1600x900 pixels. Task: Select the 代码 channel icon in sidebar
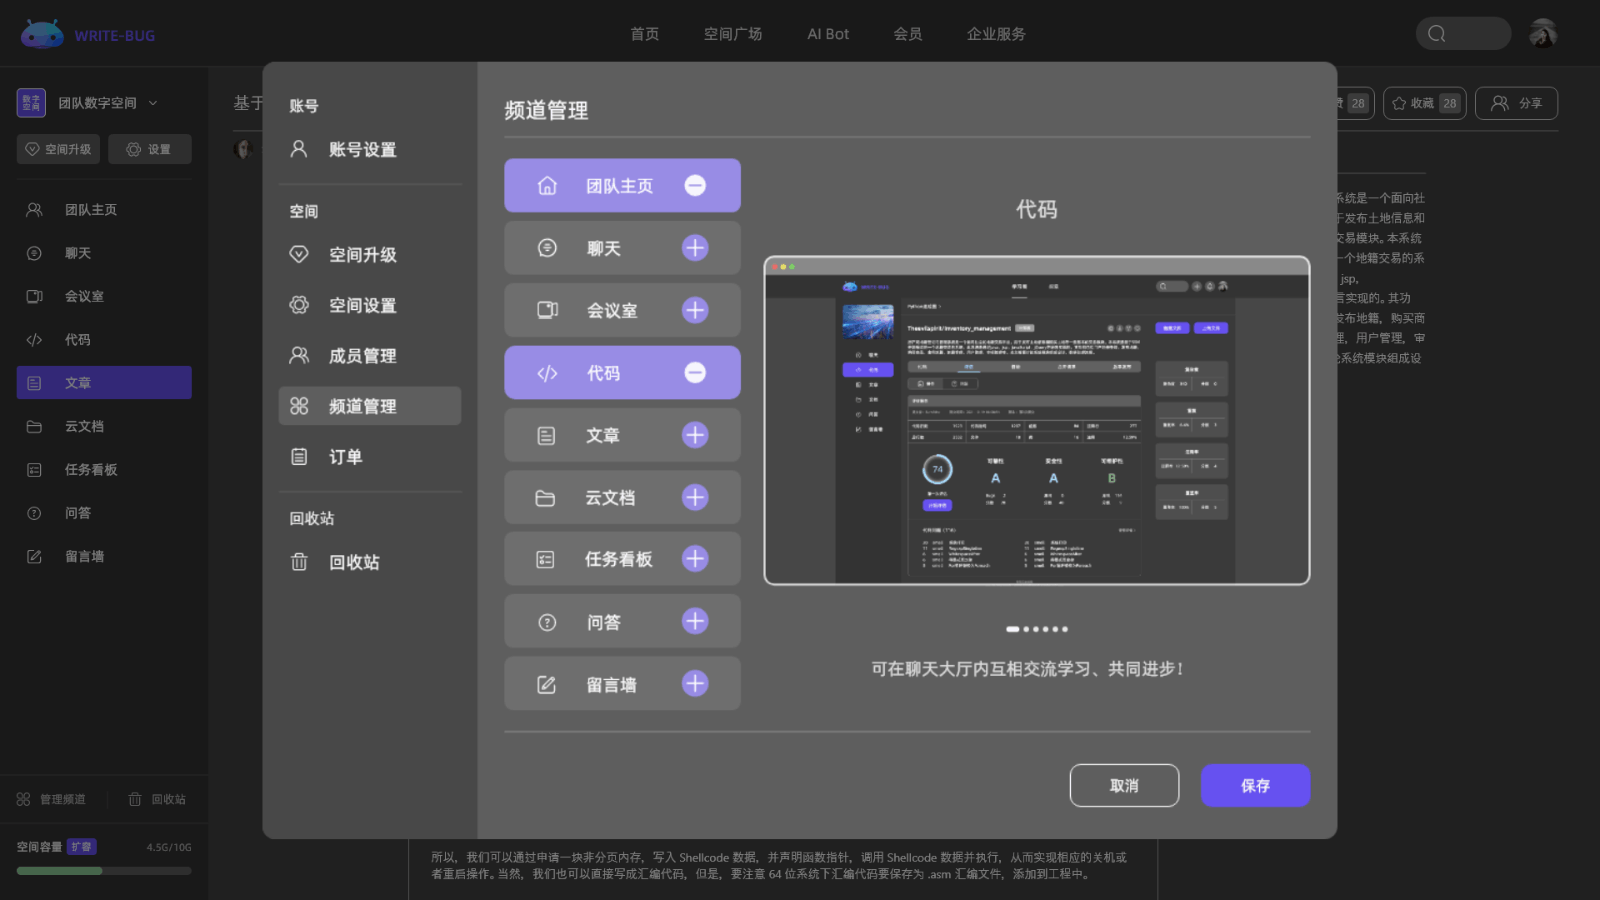(33, 339)
